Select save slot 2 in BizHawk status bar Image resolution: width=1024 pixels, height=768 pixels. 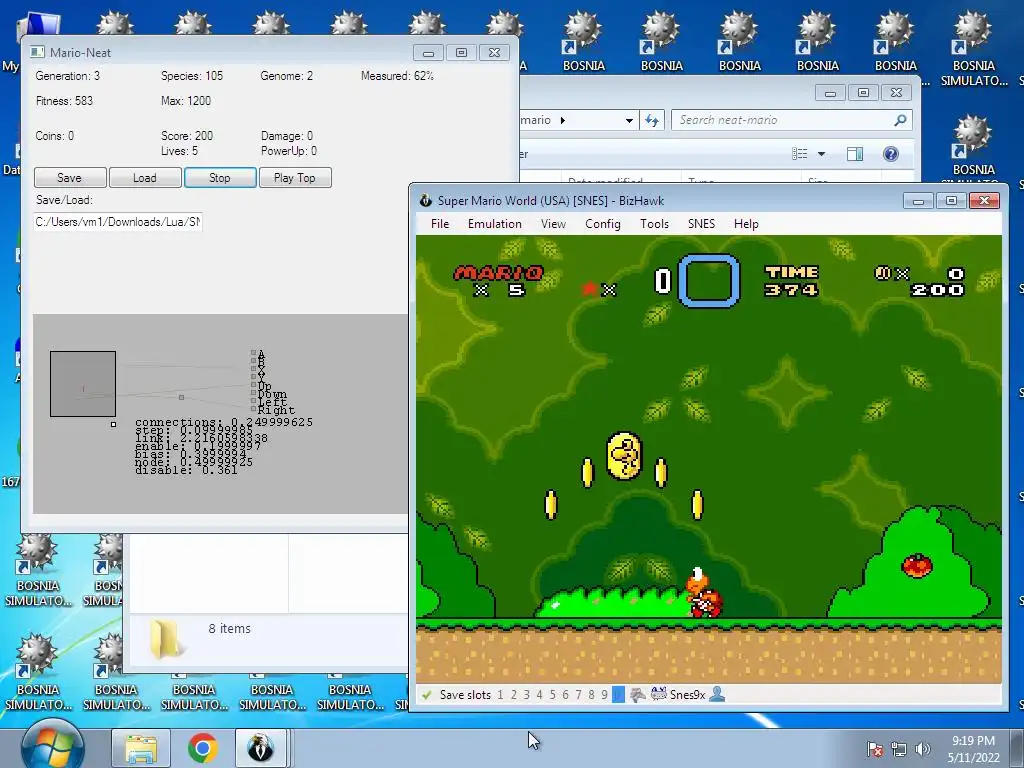[x=513, y=695]
